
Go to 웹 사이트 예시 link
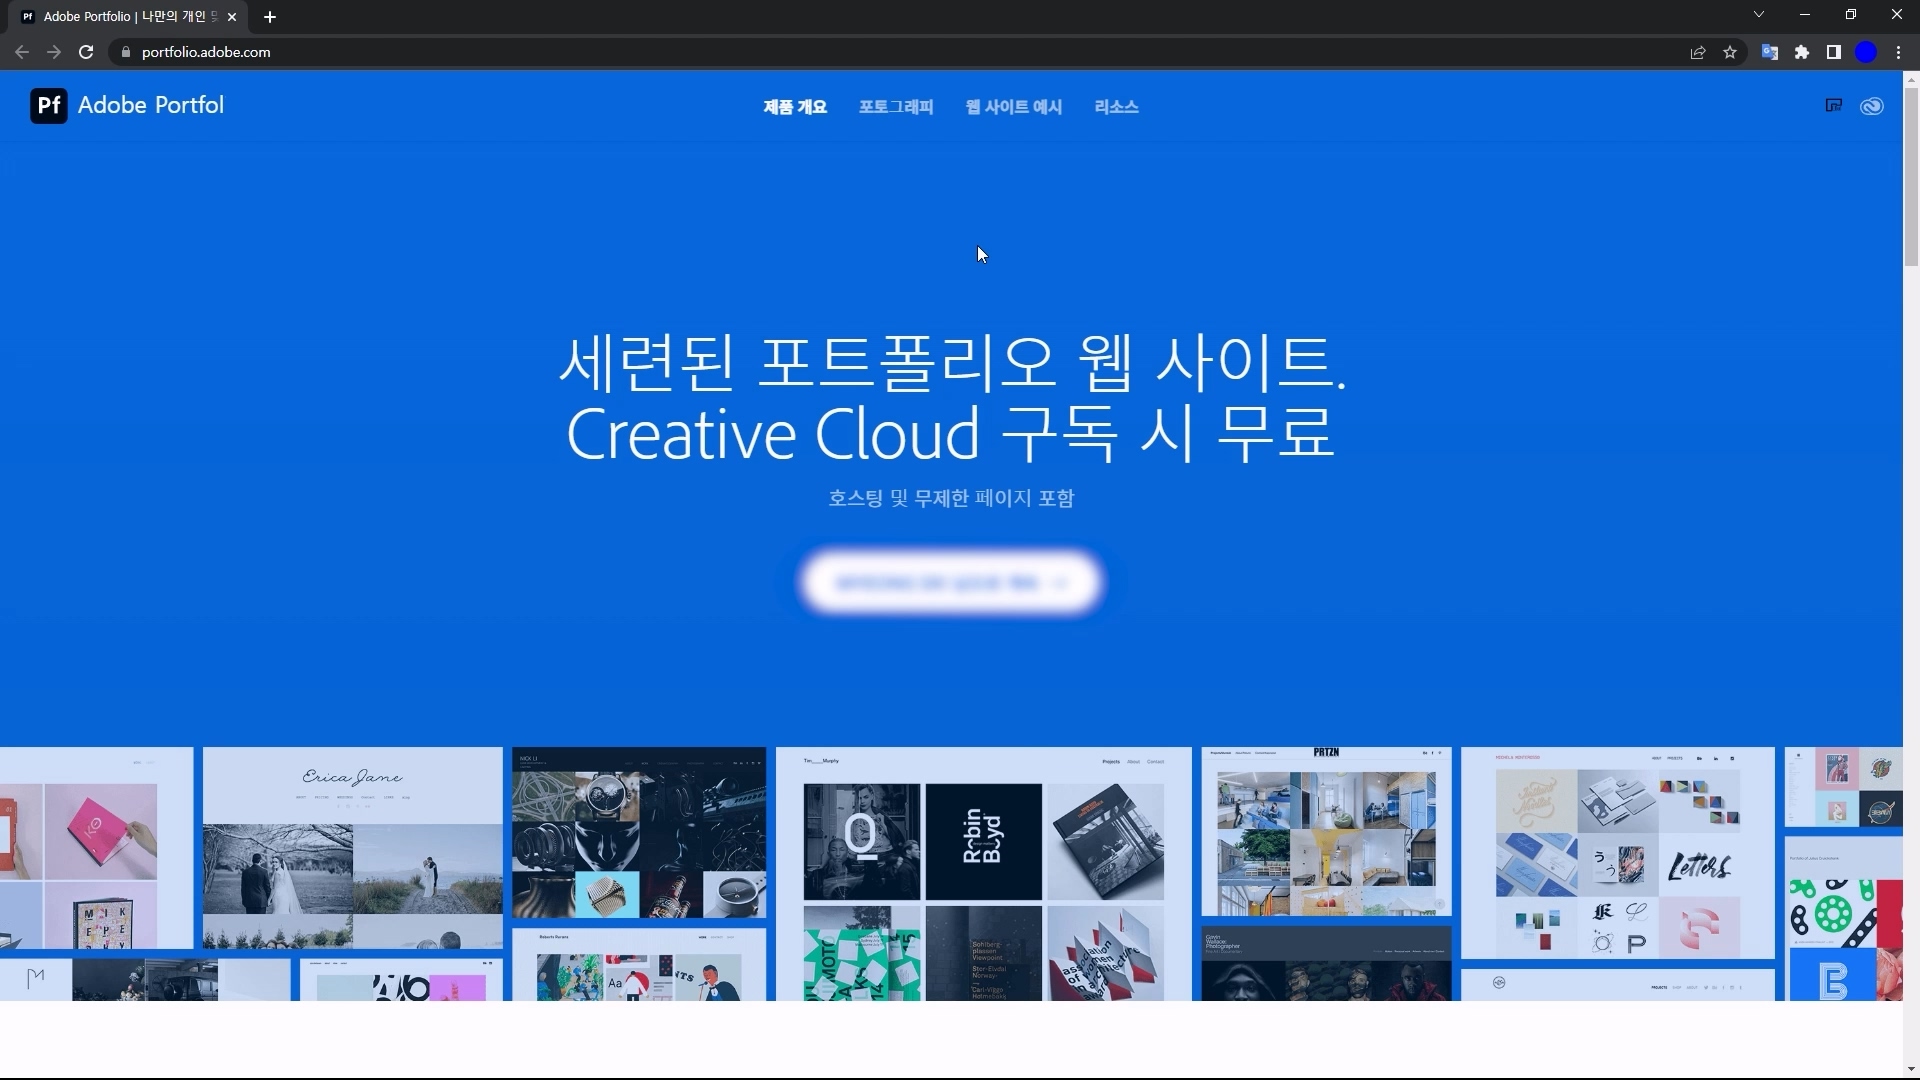pyautogui.click(x=1013, y=107)
